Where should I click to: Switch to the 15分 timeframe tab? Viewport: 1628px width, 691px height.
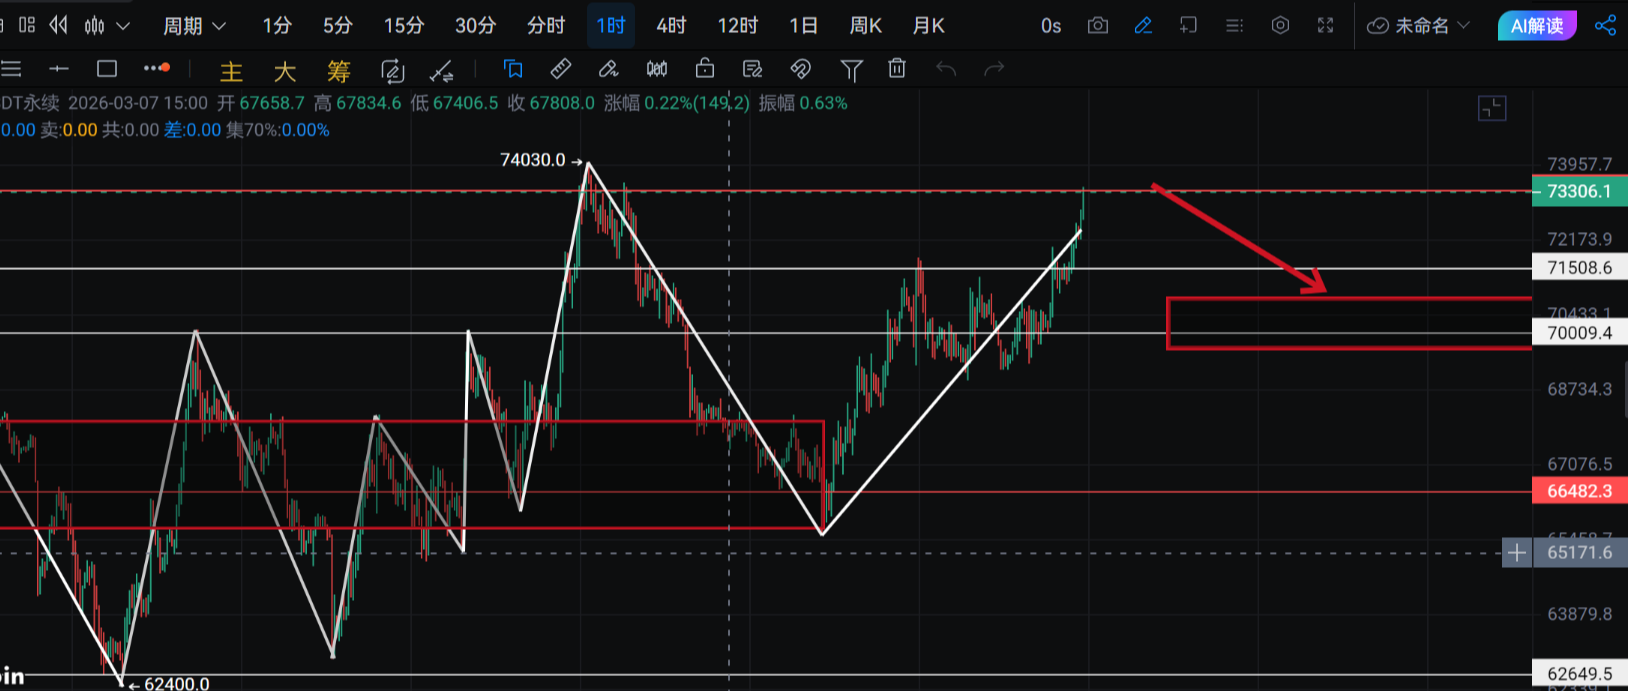click(404, 26)
